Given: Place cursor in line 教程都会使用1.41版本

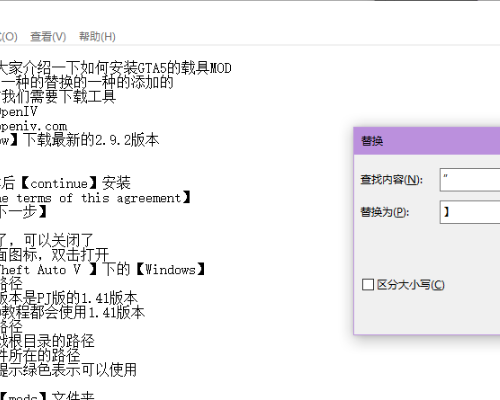Looking at the screenshot, I should coord(72,312).
